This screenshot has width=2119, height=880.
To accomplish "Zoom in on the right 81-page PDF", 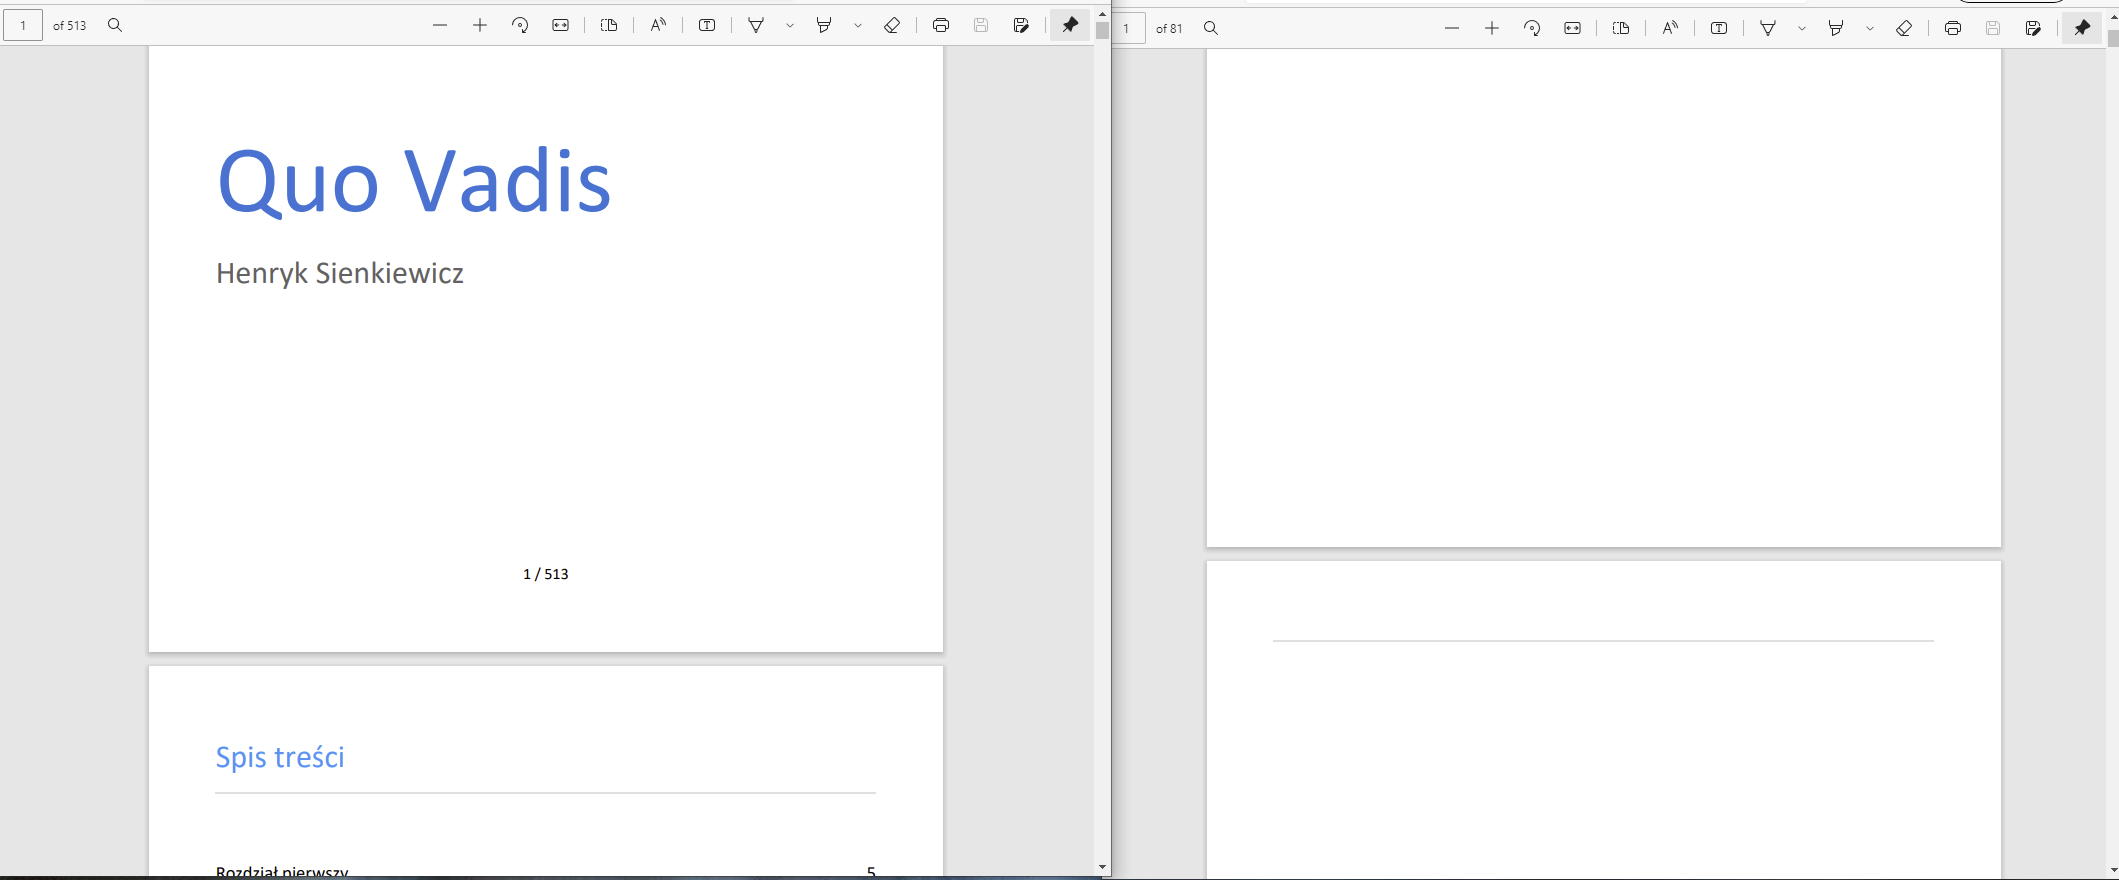I will 1492,28.
